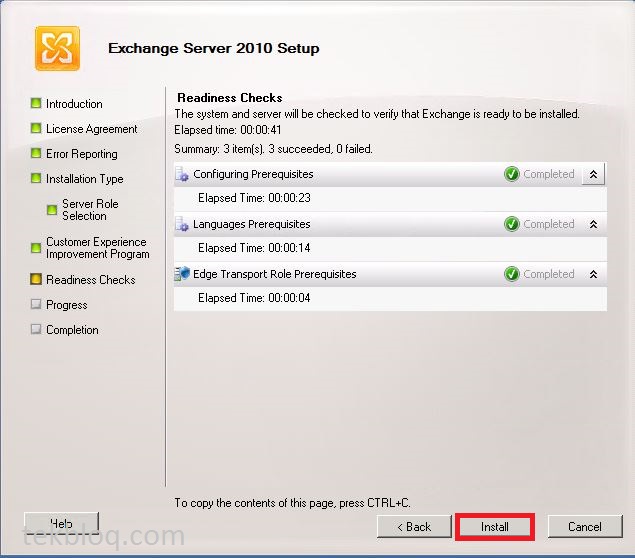The width and height of the screenshot is (635, 558).
Task: Click the Edge Transport Role shield icon
Action: coord(182,274)
